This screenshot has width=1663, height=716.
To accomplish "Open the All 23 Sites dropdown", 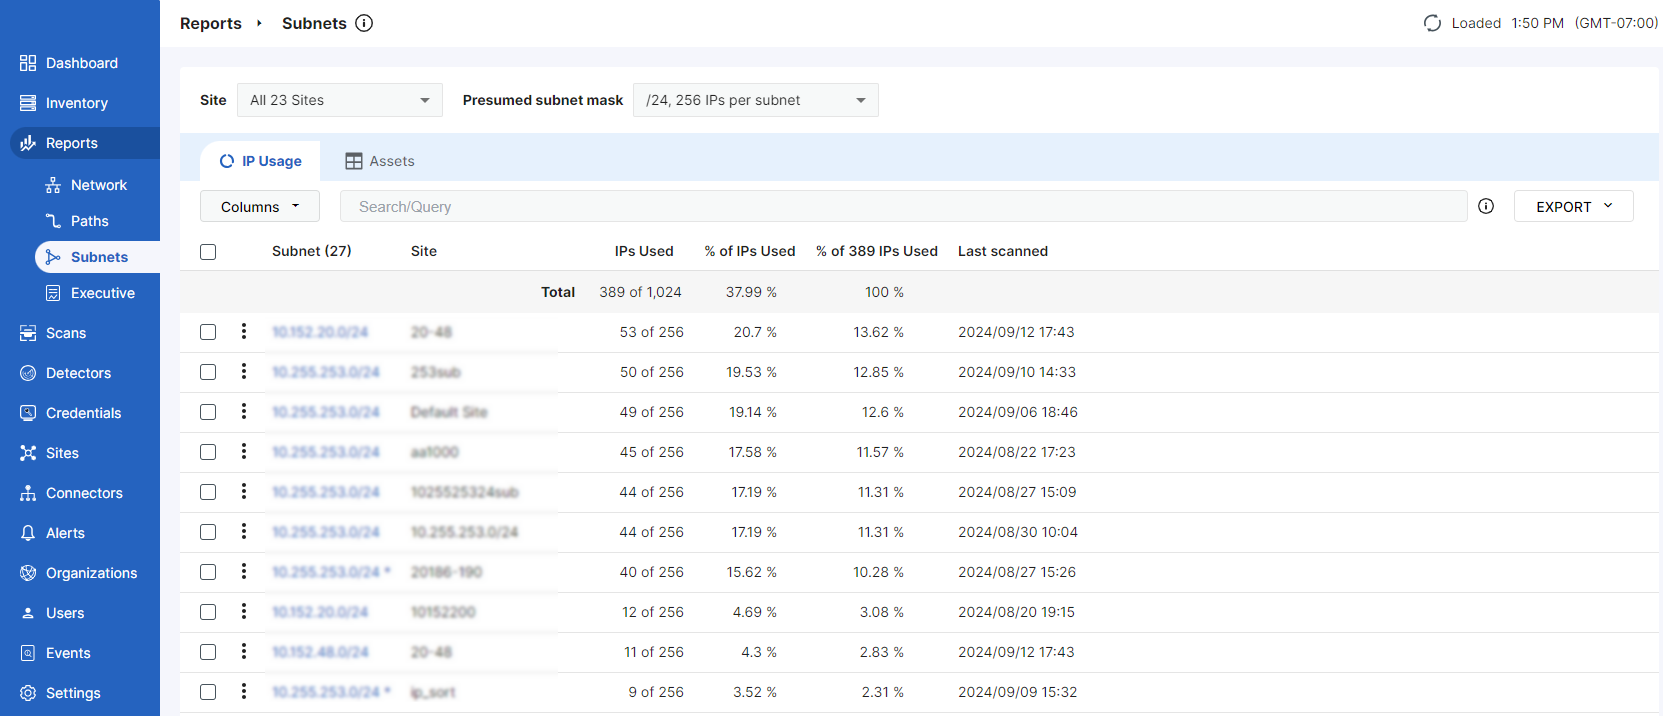I will tap(339, 100).
